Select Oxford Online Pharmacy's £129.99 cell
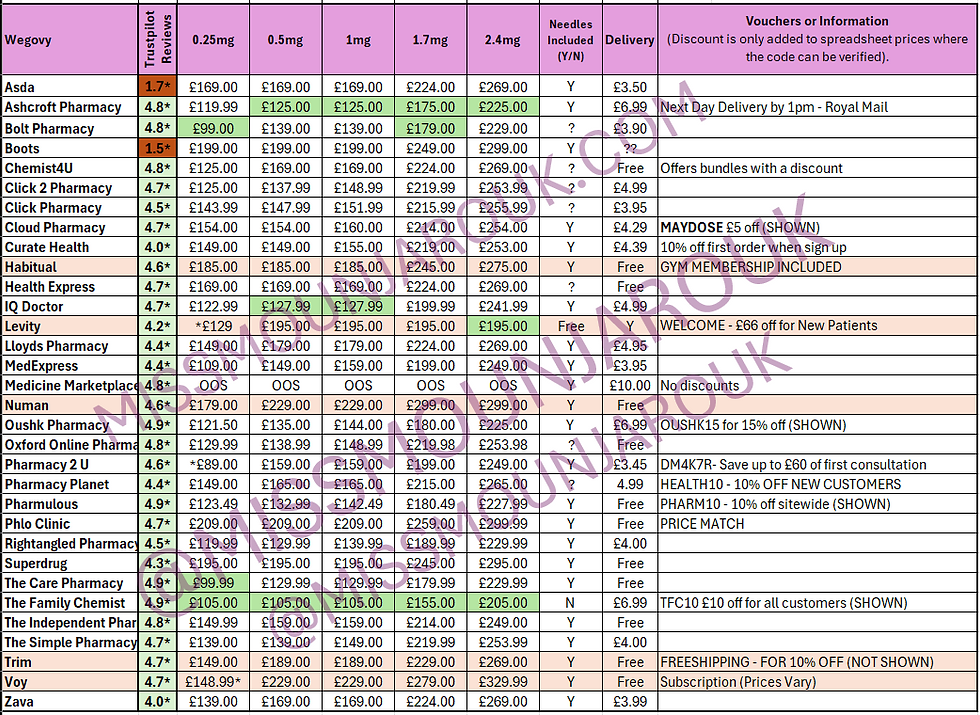Screen dimensions: 980x715 213,445
